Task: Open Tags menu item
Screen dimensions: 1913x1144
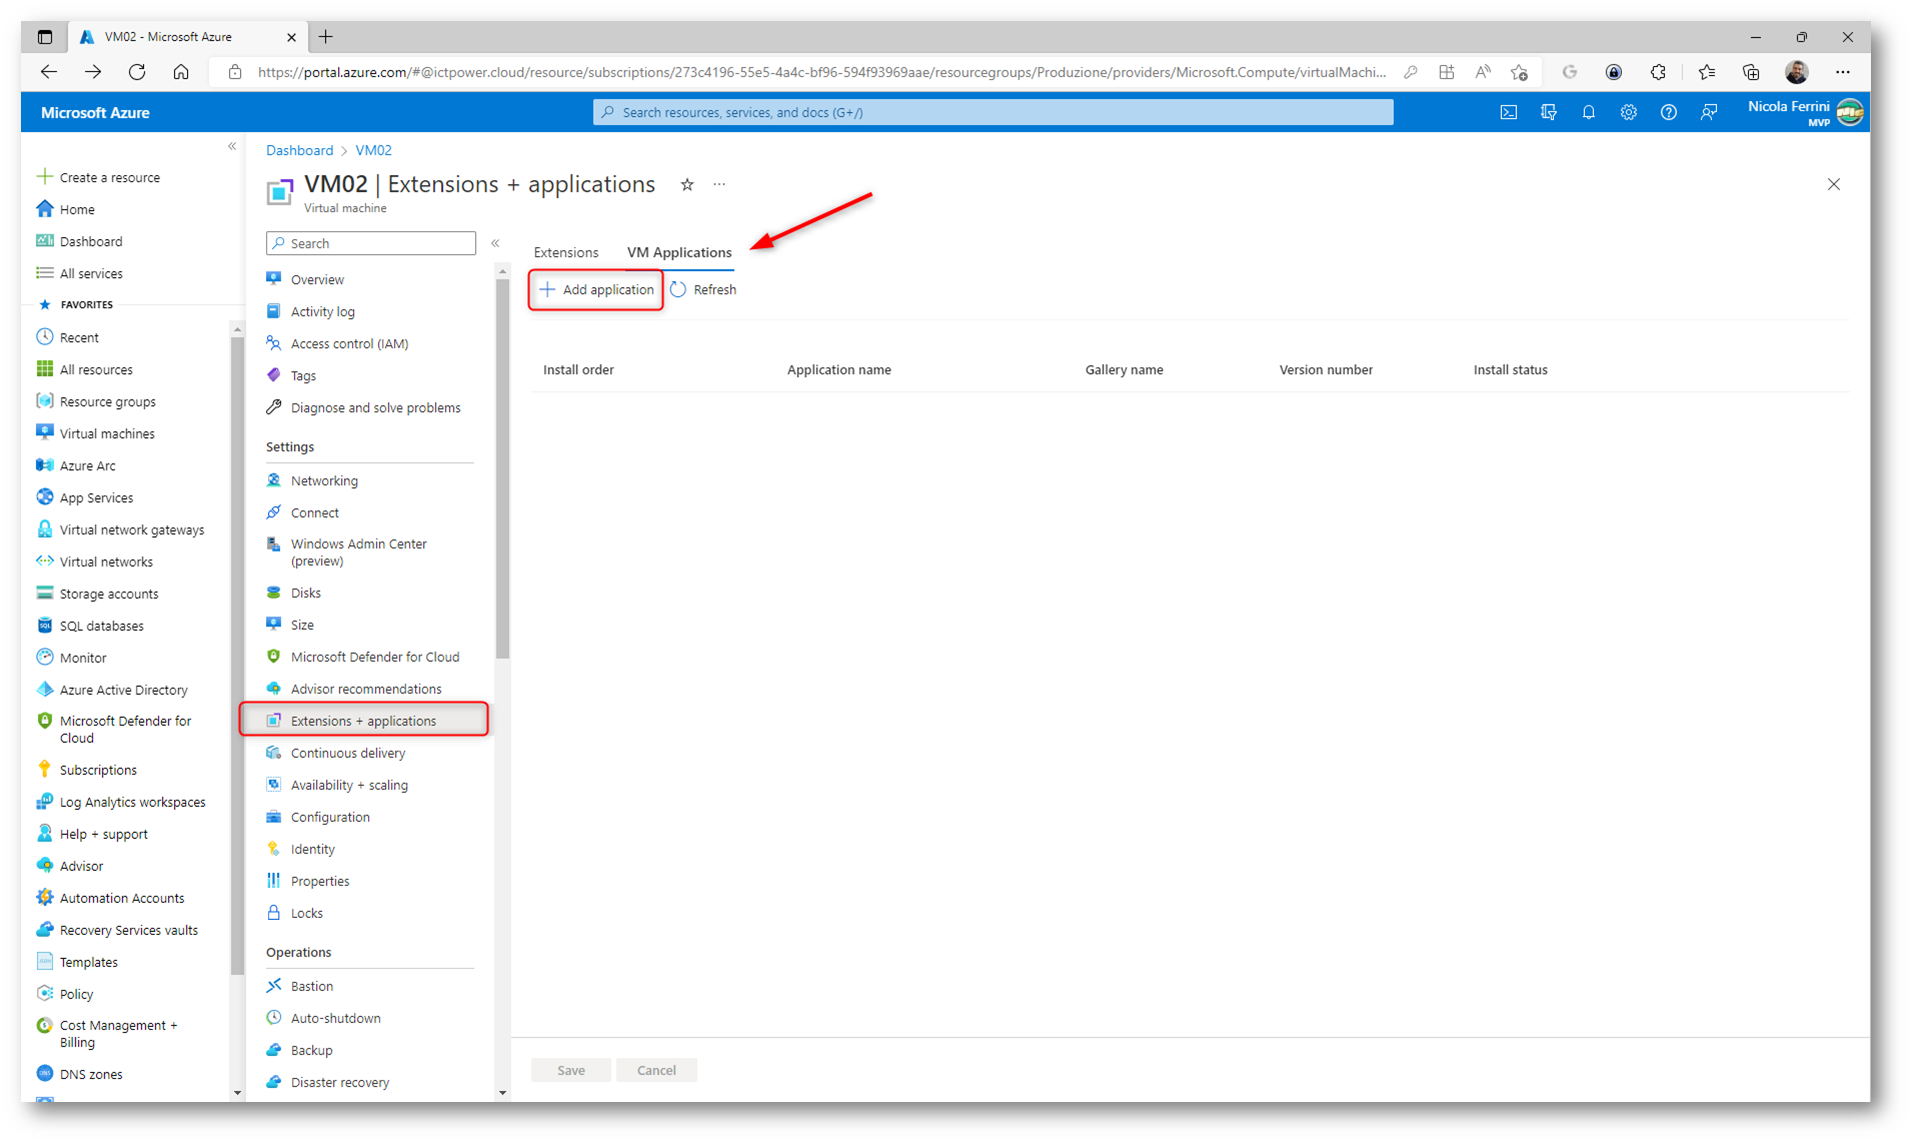Action: click(x=303, y=375)
